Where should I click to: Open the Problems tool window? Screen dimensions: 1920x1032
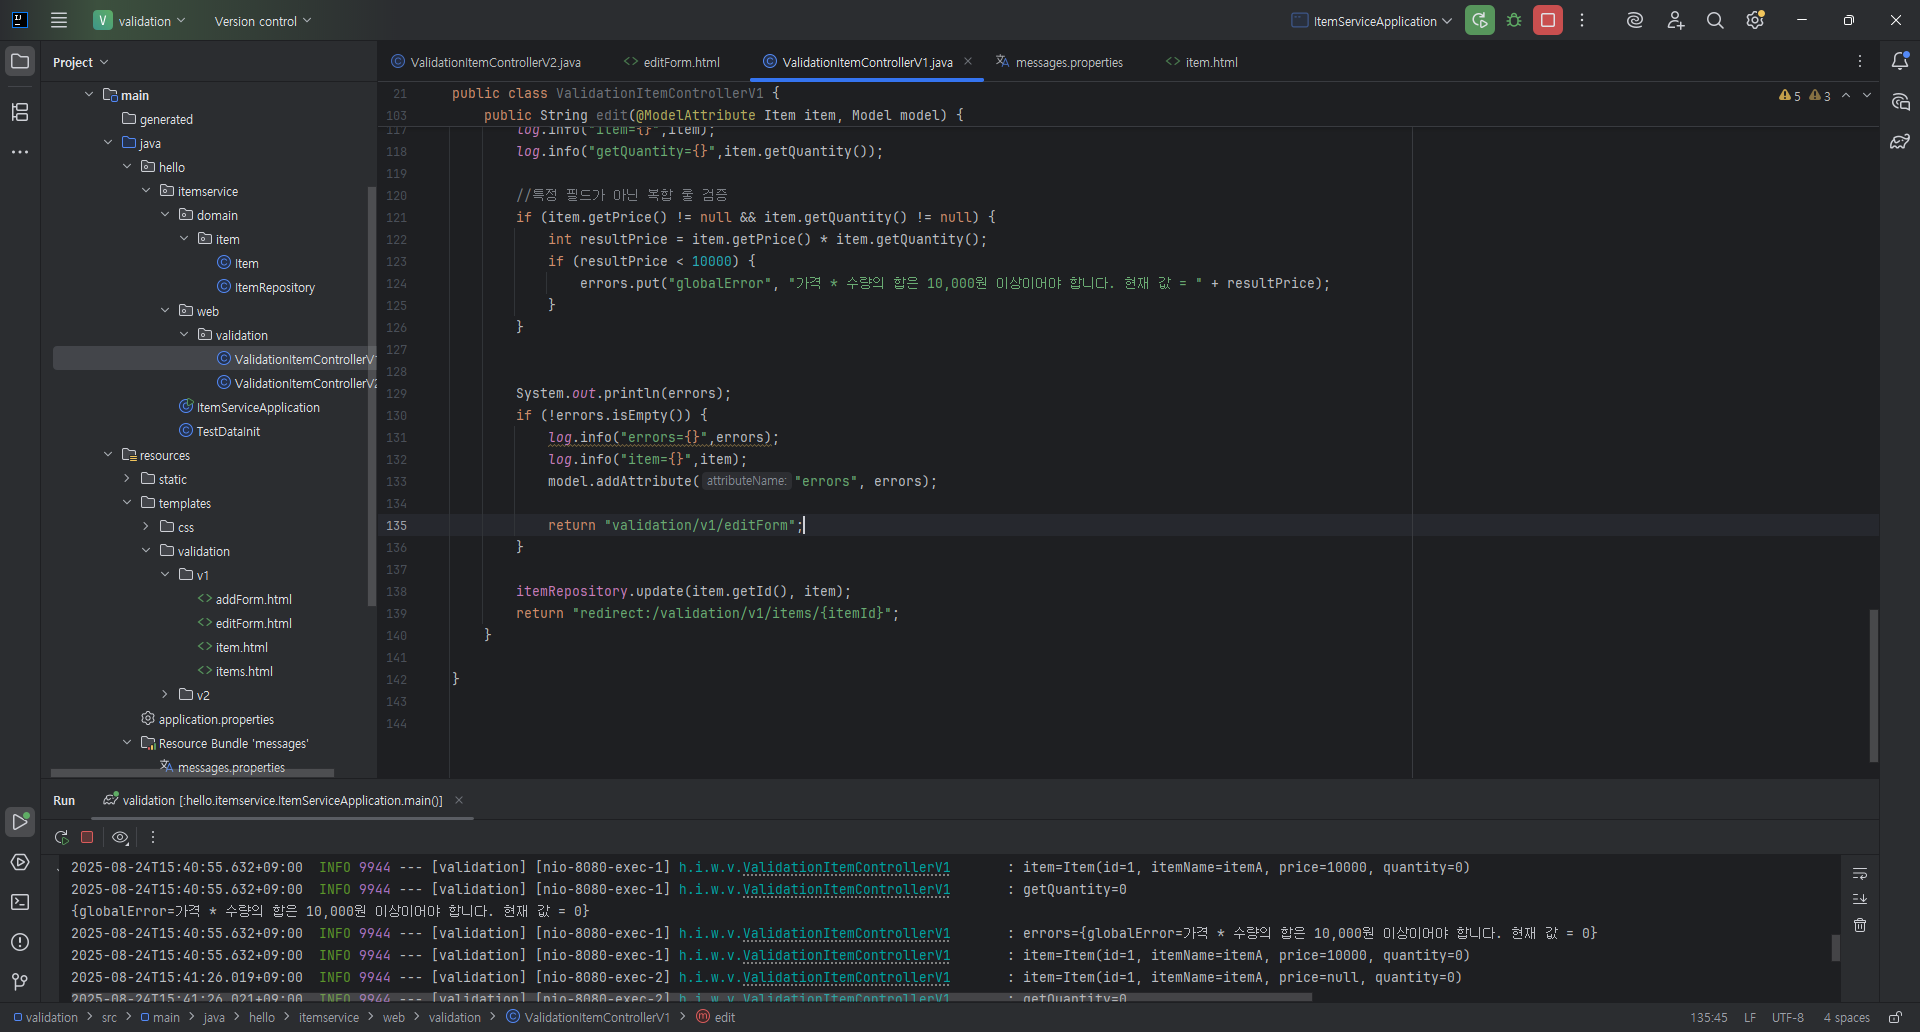pos(20,942)
